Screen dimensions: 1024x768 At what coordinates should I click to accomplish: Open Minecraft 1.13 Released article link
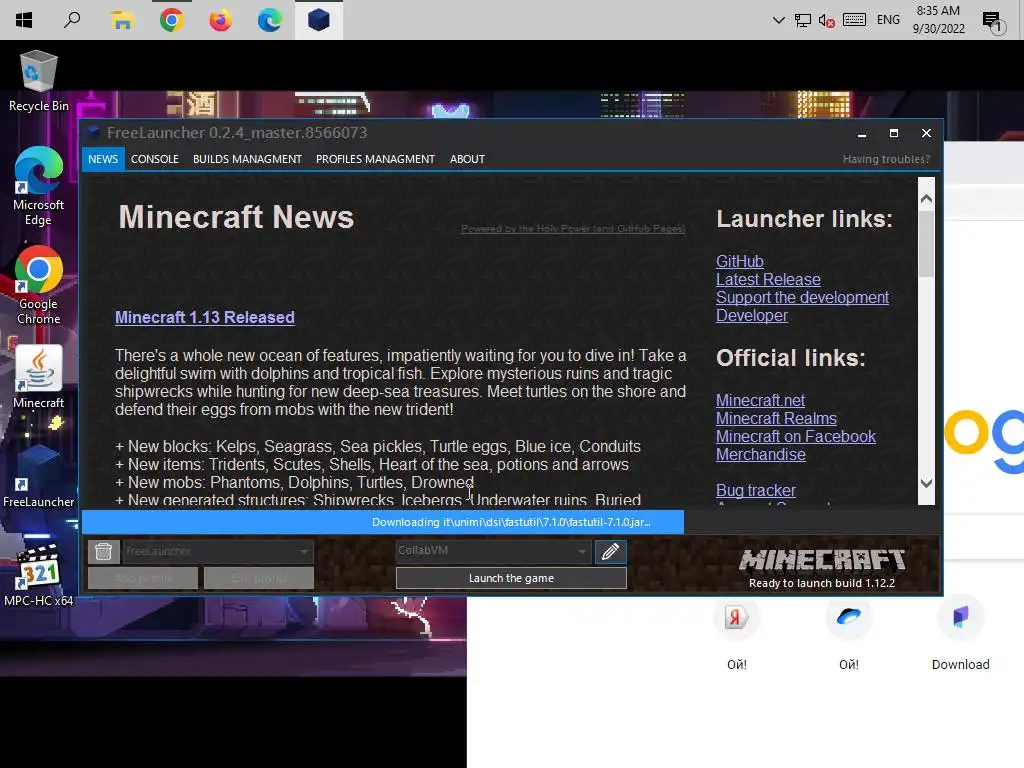(204, 317)
